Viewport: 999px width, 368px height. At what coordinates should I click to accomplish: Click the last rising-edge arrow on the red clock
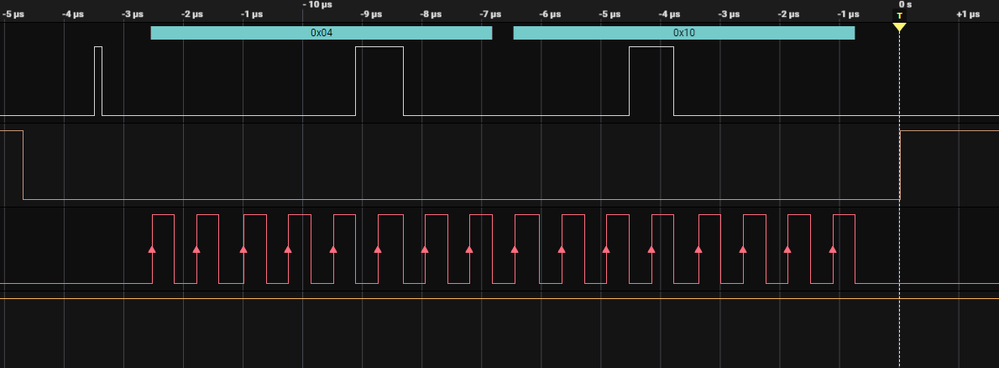click(833, 250)
